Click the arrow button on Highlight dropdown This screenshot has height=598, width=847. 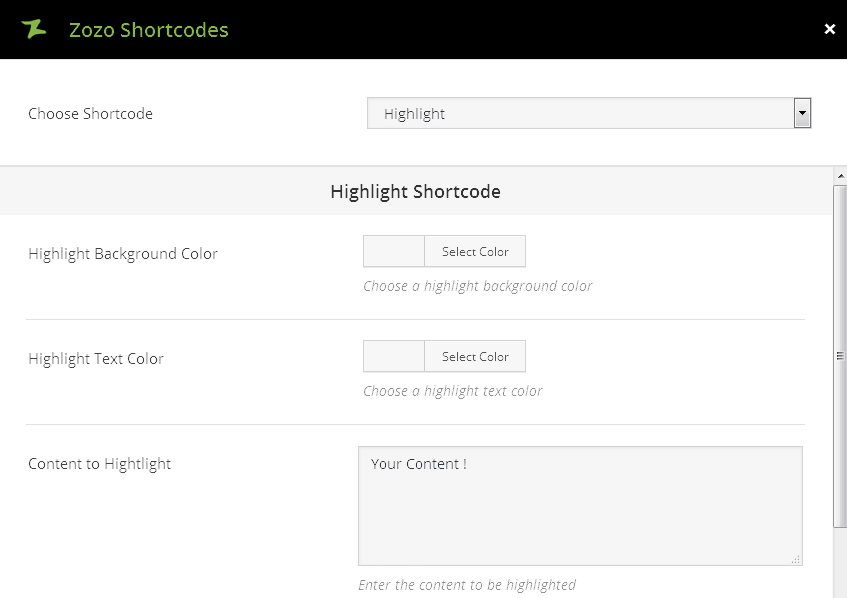pos(802,113)
